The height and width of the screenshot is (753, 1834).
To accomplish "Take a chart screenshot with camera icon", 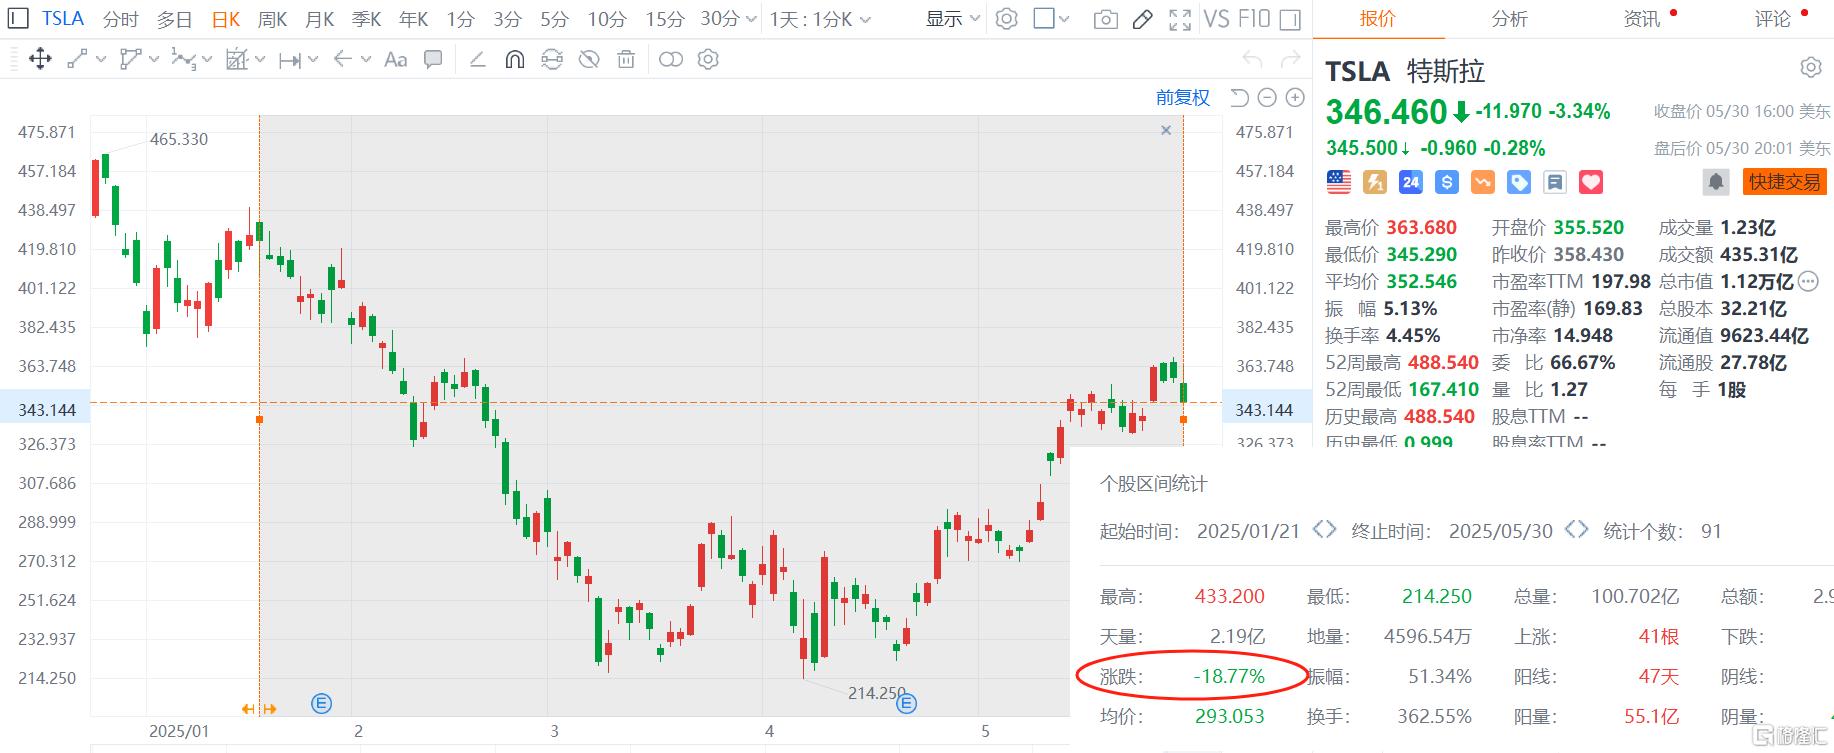I will (1105, 19).
